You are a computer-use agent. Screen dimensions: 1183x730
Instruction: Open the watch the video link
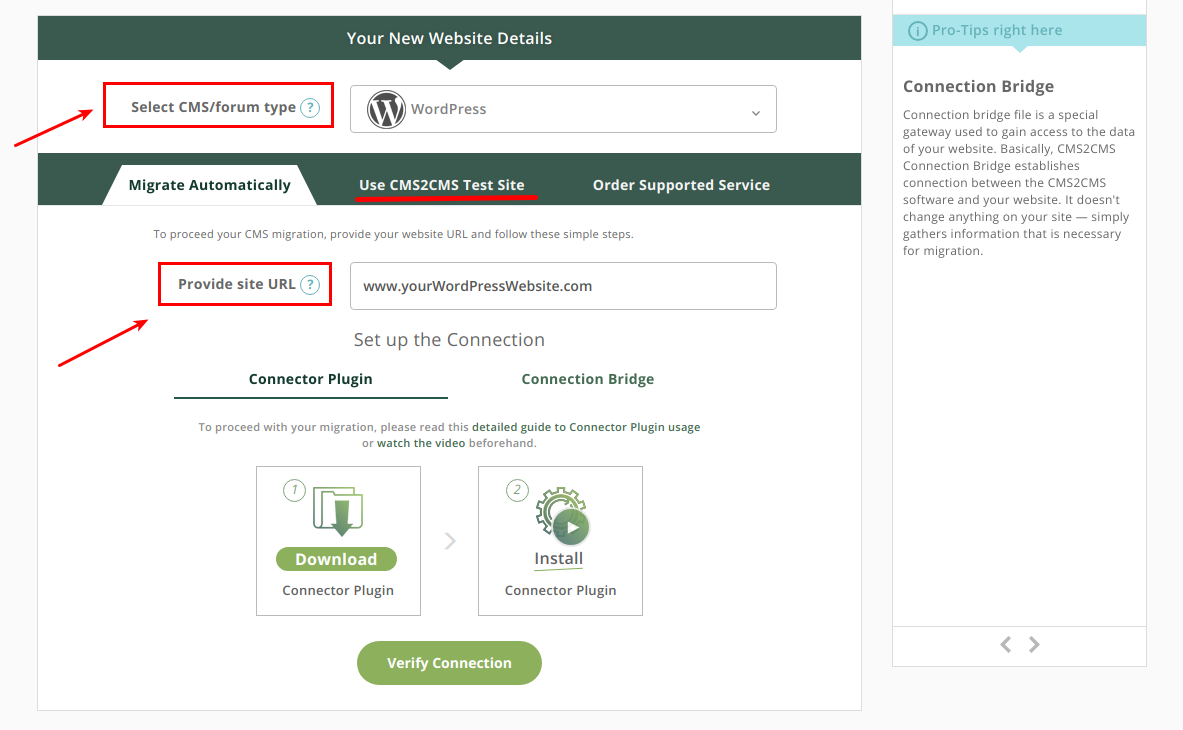pyautogui.click(x=421, y=443)
